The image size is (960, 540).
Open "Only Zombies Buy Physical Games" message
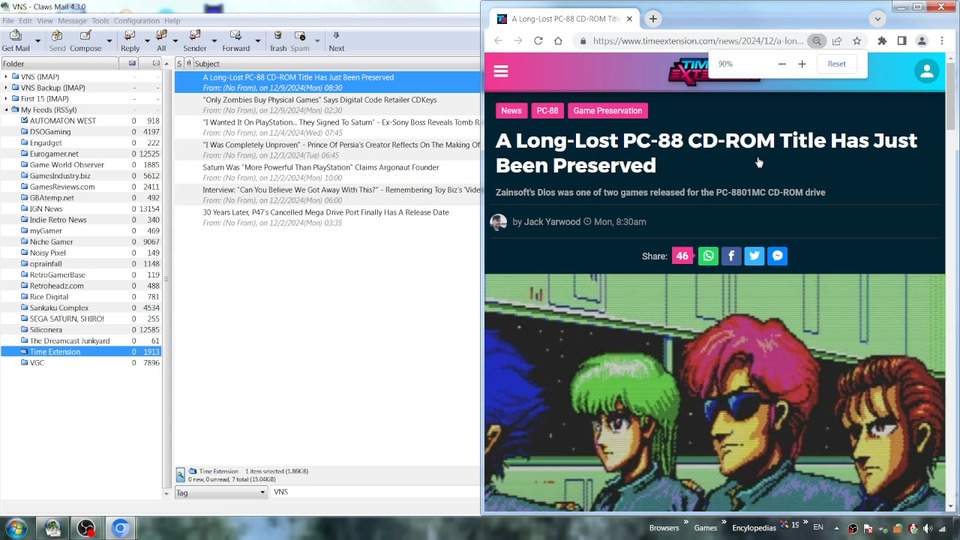[x=328, y=105]
